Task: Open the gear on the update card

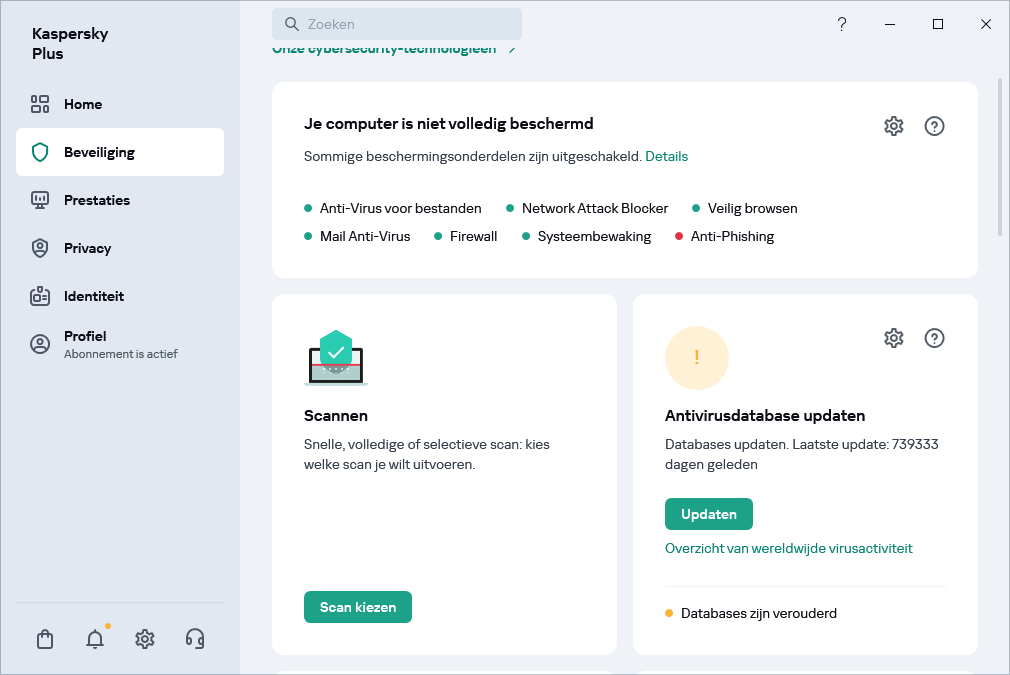Action: [893, 338]
